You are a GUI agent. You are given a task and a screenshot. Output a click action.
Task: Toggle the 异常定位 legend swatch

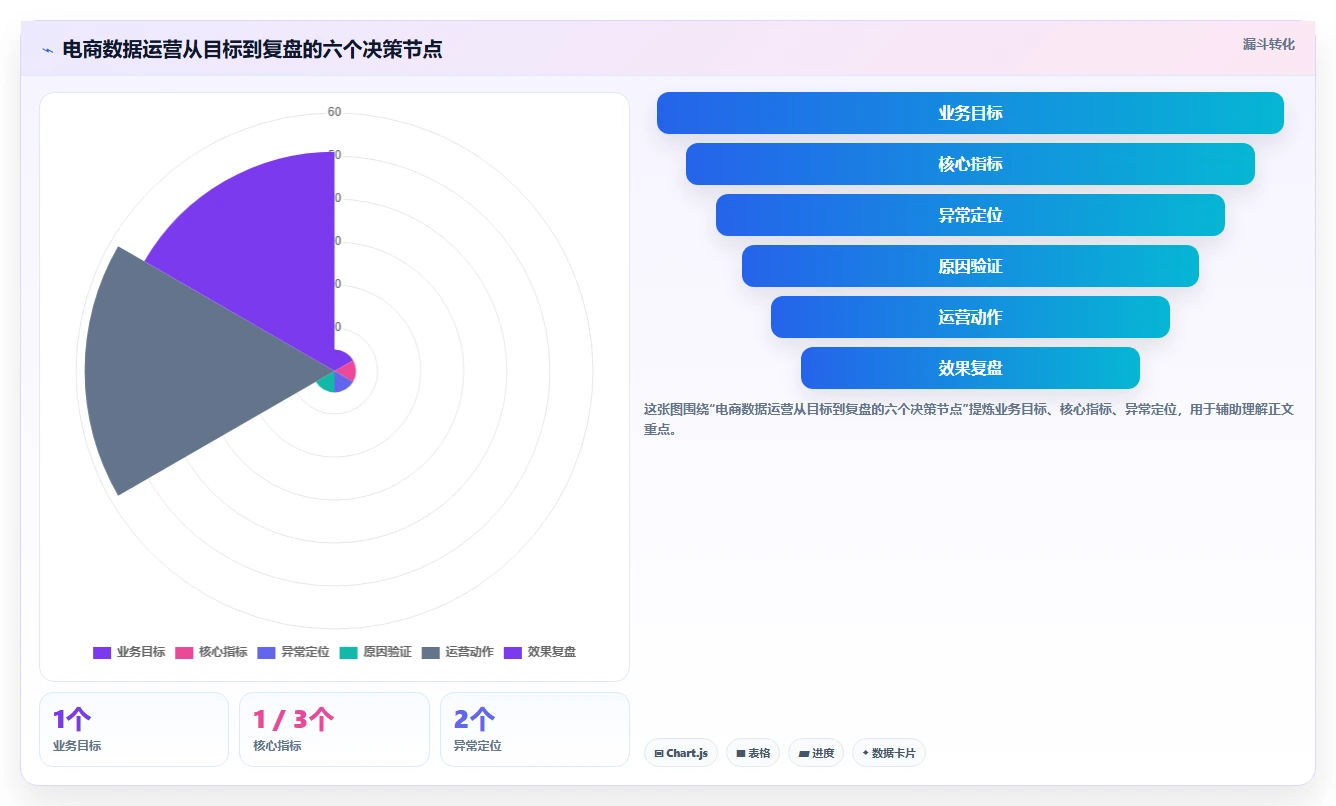266,652
